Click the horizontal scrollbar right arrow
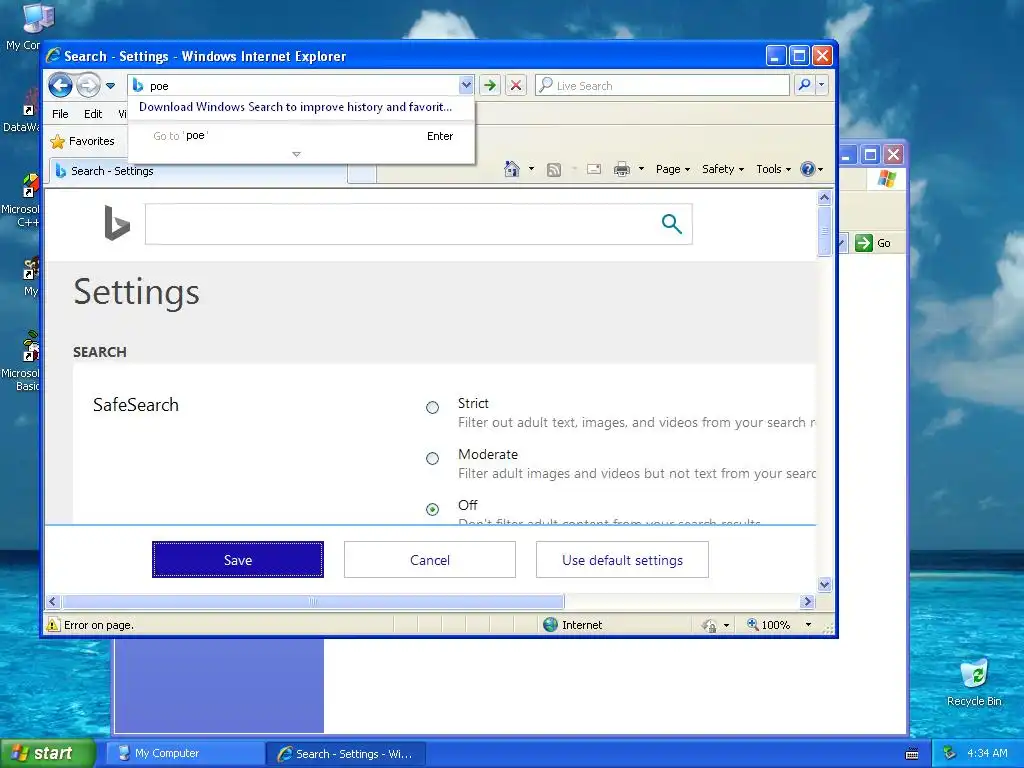 (x=808, y=601)
